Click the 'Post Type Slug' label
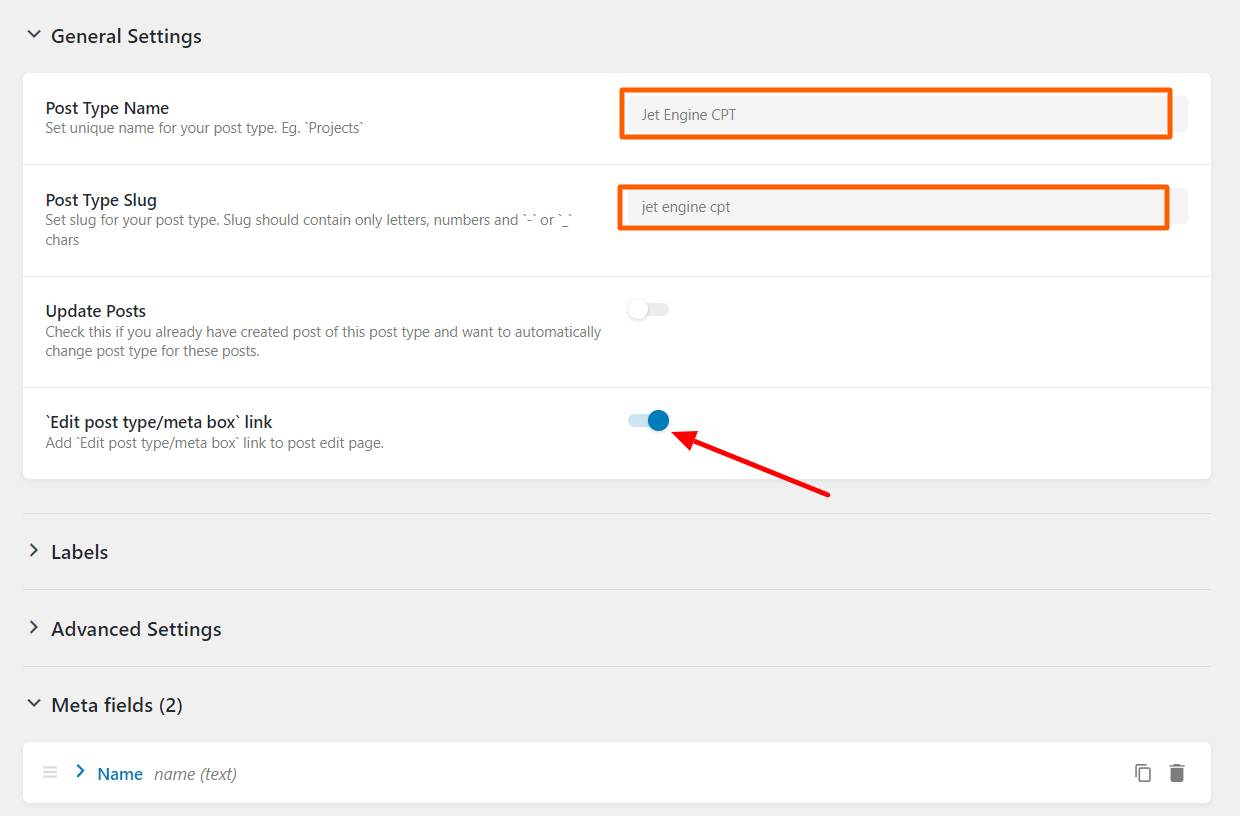This screenshot has height=816, width=1240. [x=101, y=200]
